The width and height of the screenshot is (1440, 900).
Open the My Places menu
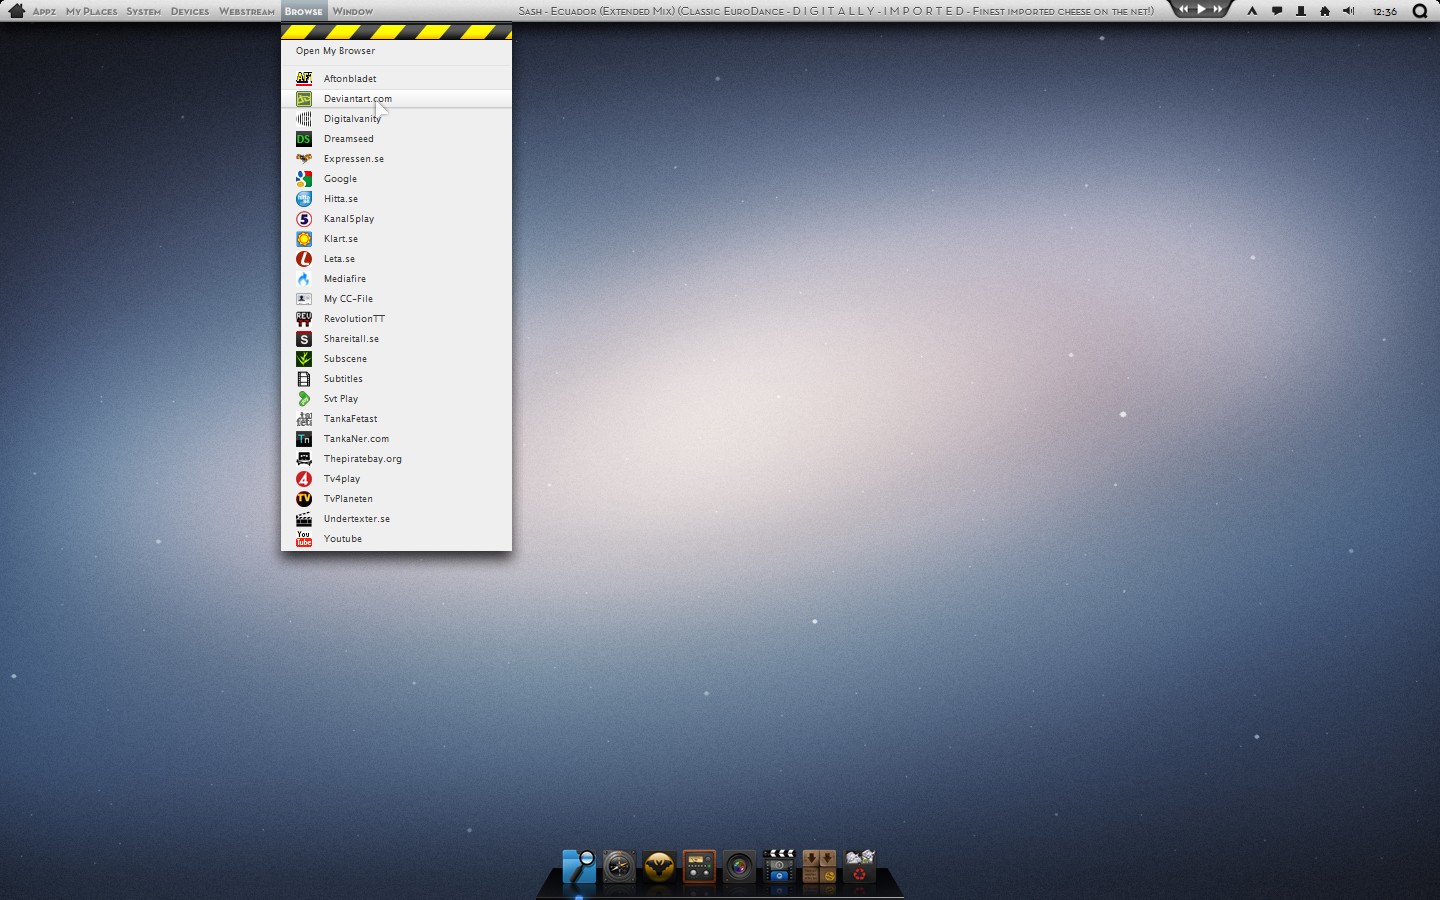91,11
